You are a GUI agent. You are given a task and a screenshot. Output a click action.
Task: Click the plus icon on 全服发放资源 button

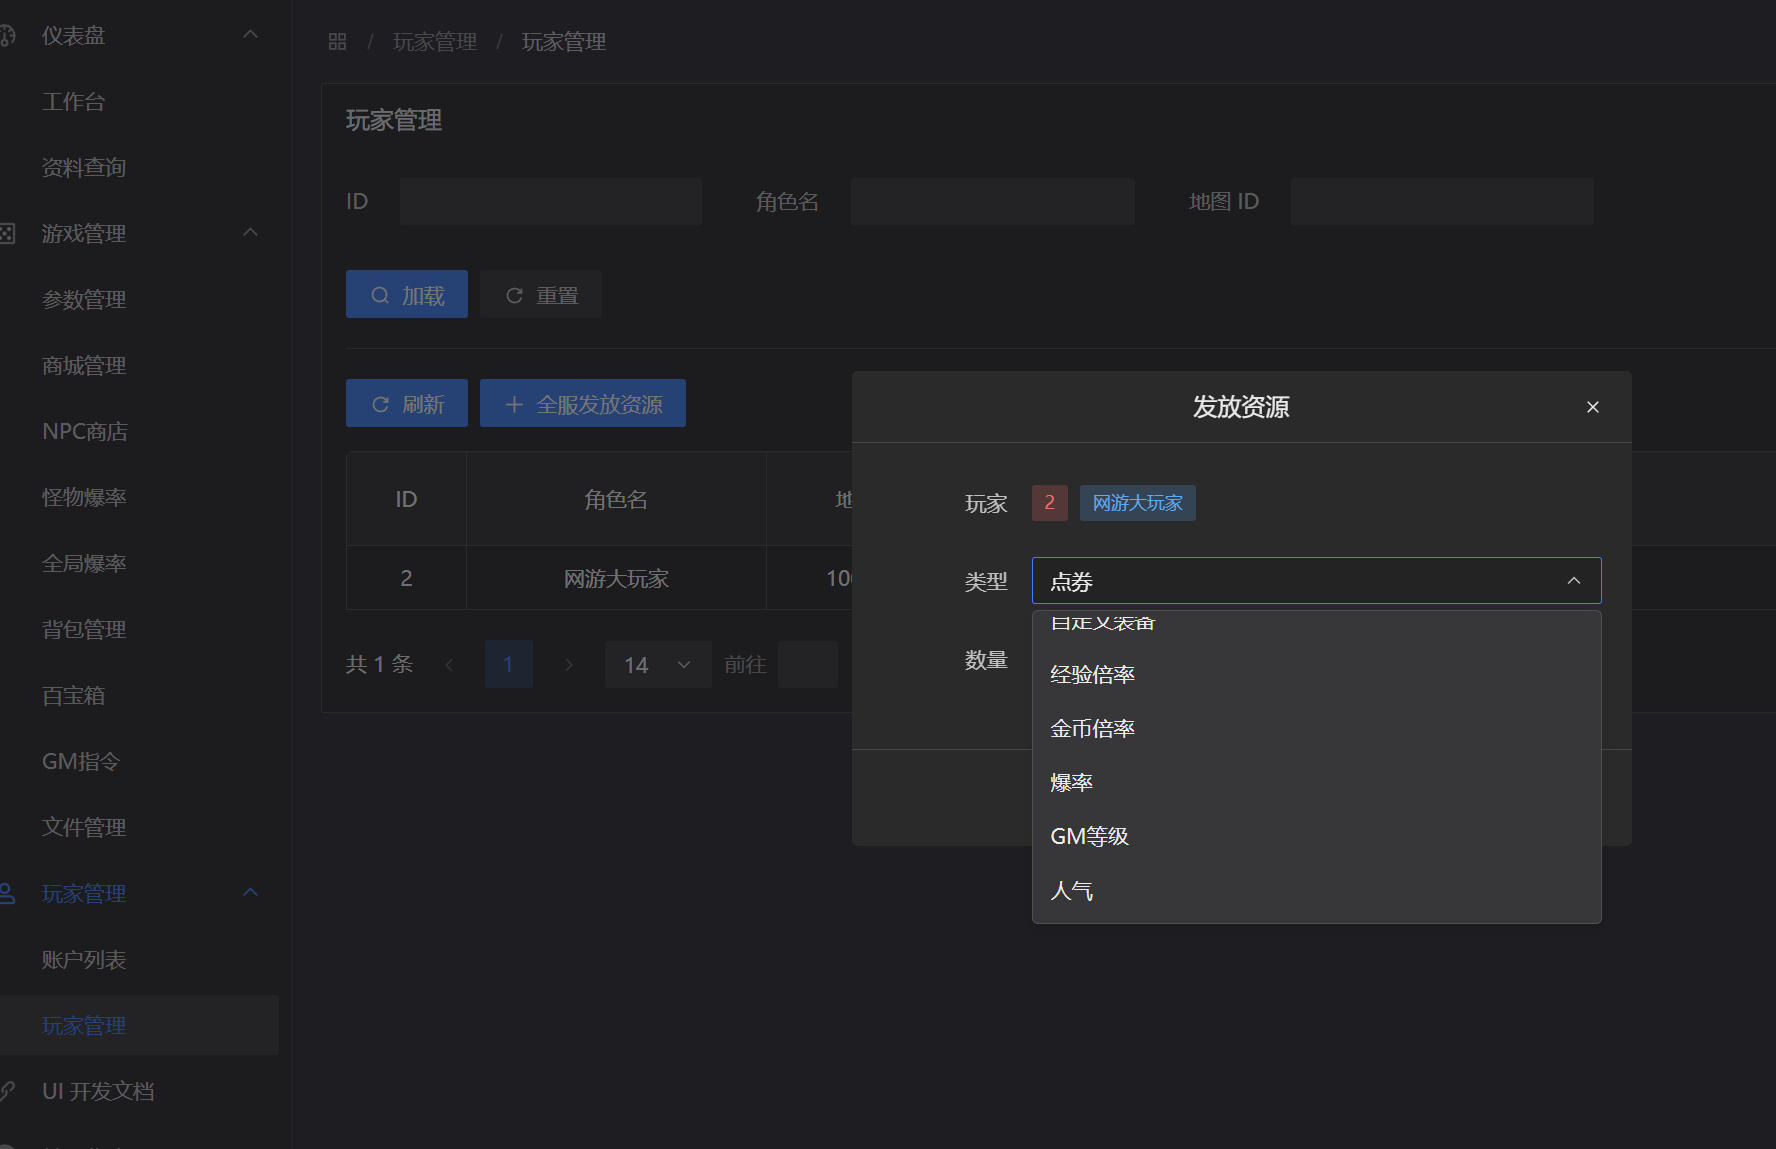tap(514, 404)
